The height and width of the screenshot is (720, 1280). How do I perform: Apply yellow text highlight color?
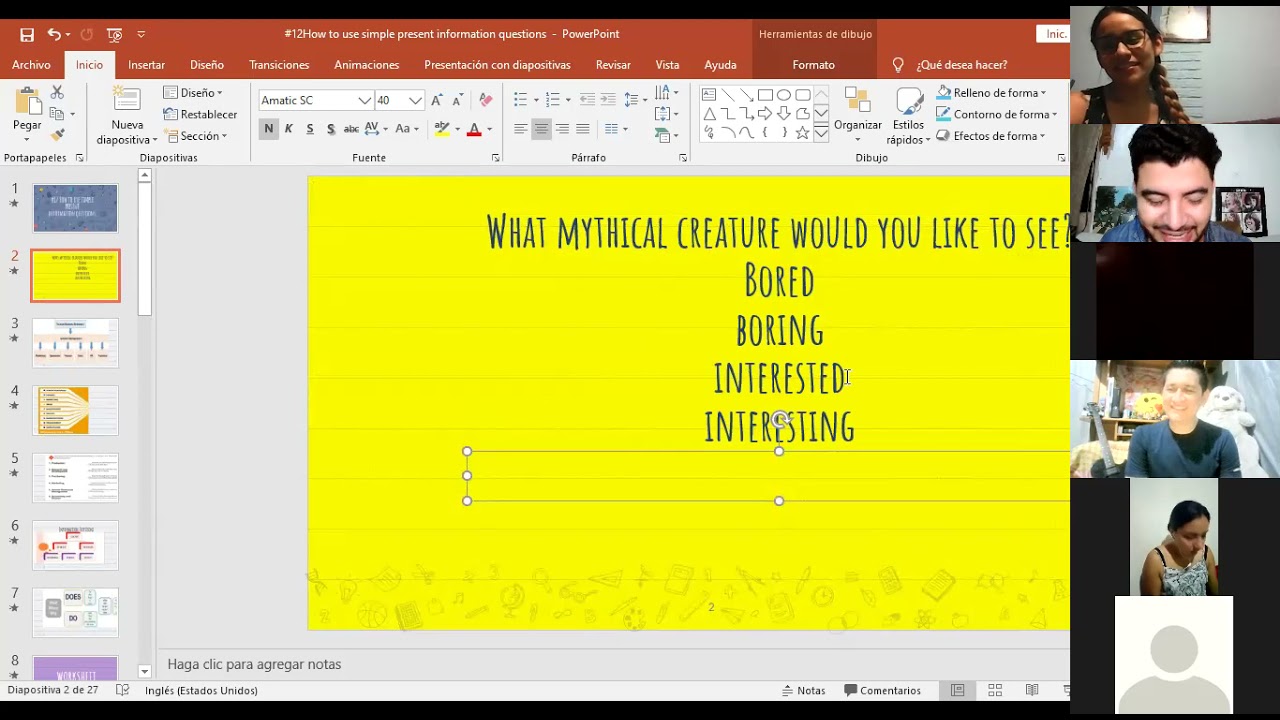[x=442, y=129]
